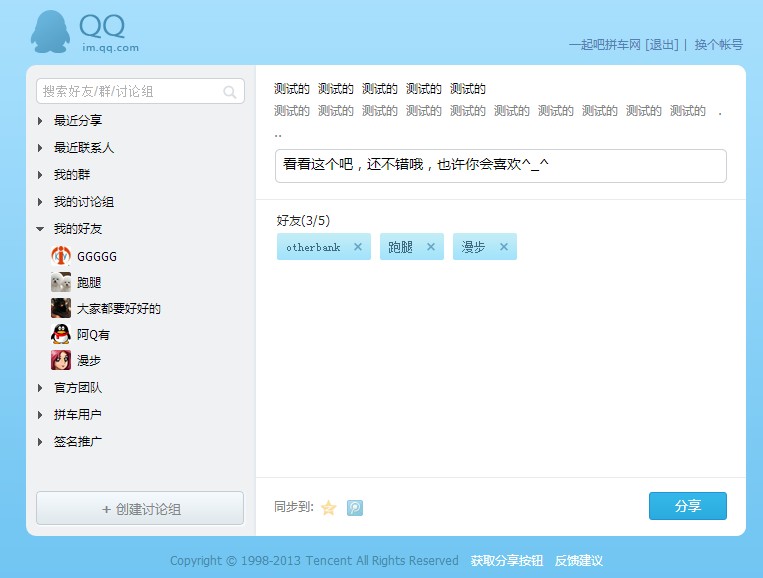Expand 最近分享 group
This screenshot has width=763, height=578.
tap(40, 121)
